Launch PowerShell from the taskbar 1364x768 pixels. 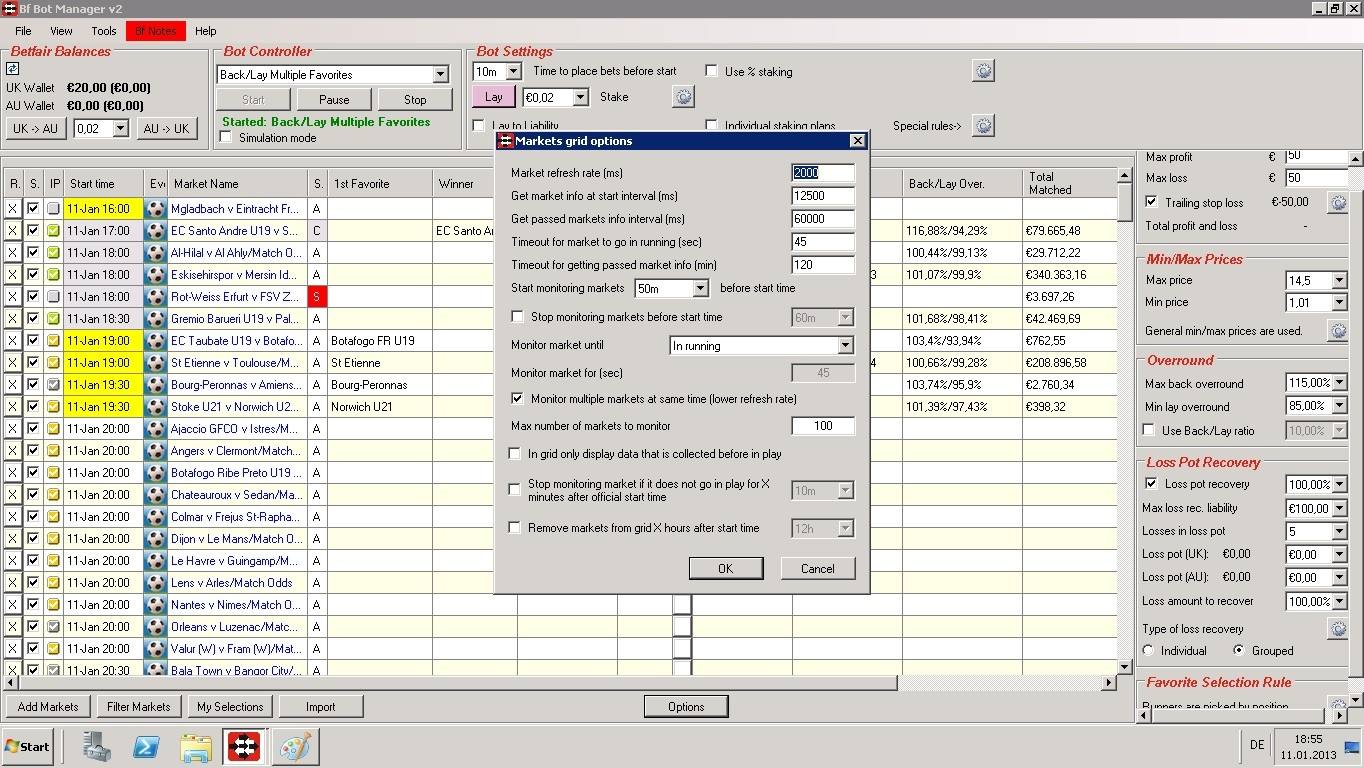(146, 746)
